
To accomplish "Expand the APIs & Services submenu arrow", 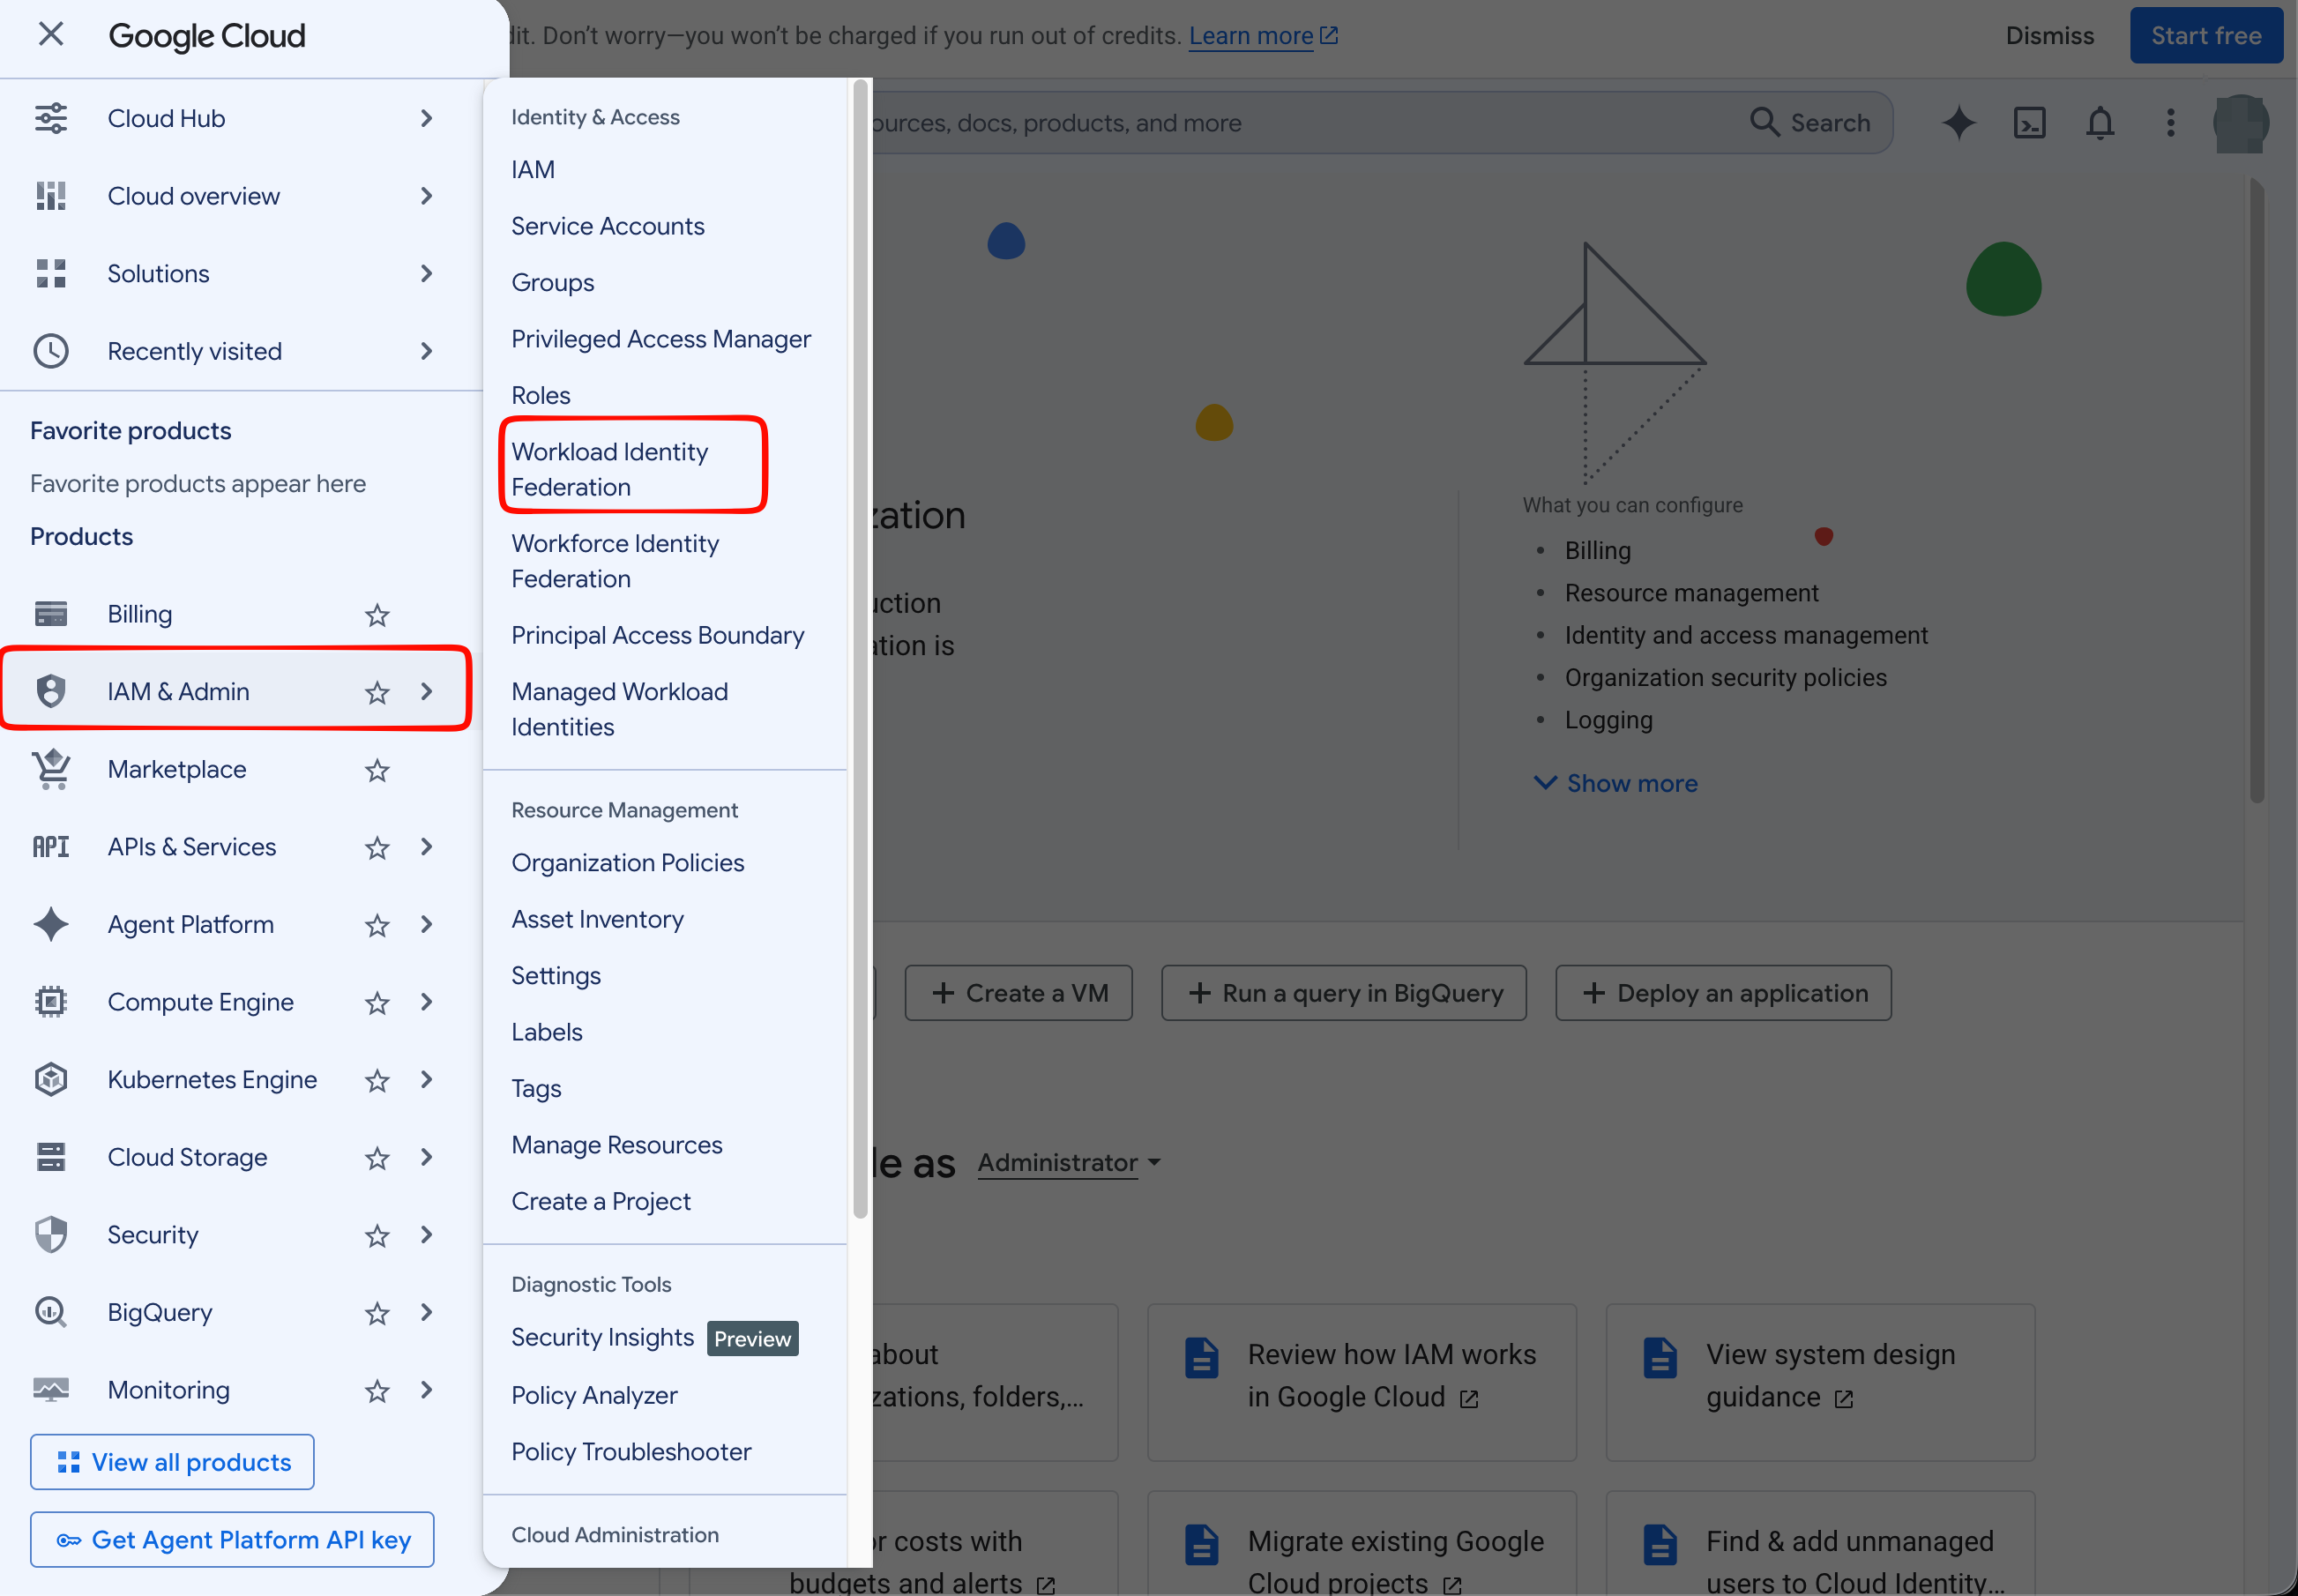I will pyautogui.click(x=427, y=847).
